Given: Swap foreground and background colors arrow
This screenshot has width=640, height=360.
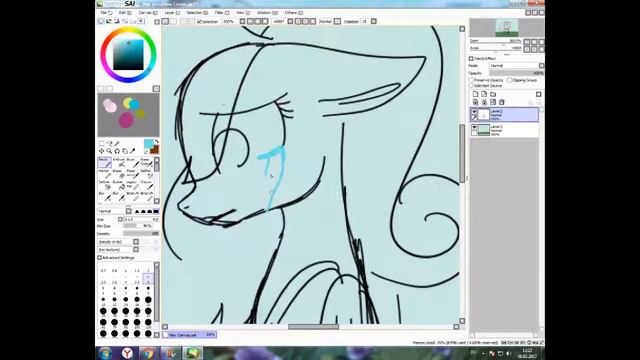Looking at the screenshot, I should 156,142.
